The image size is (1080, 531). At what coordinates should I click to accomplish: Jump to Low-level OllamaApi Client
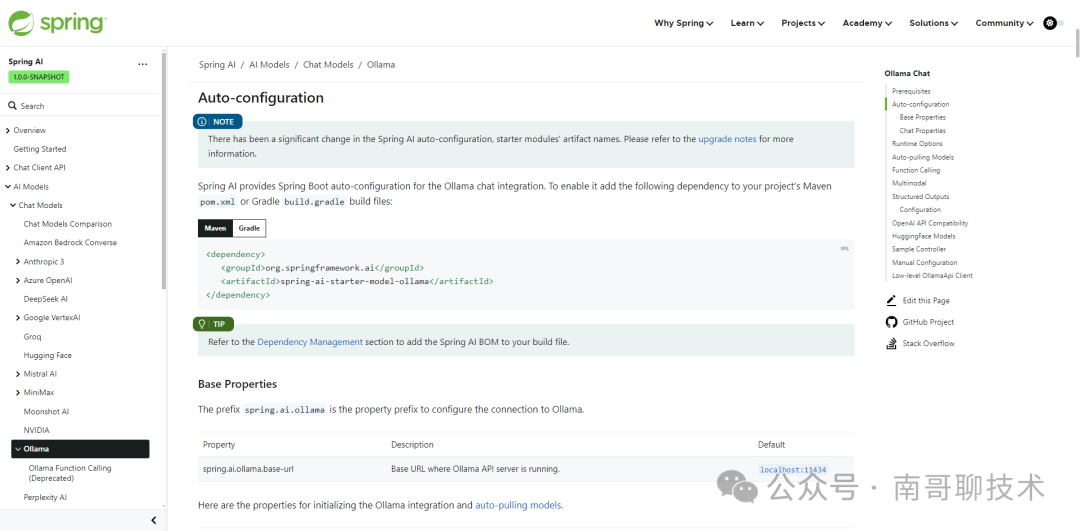click(932, 275)
